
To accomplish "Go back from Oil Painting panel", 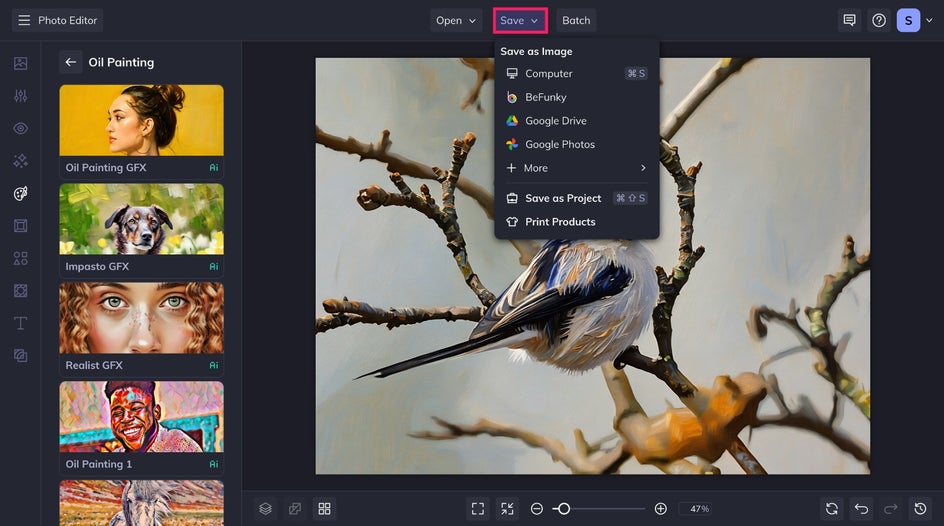I will tap(70, 62).
